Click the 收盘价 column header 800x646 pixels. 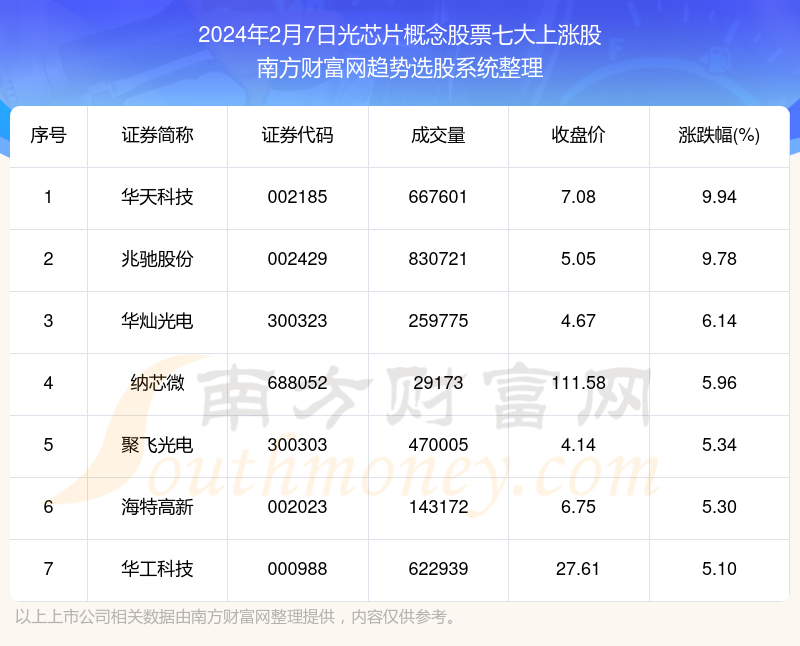(579, 136)
